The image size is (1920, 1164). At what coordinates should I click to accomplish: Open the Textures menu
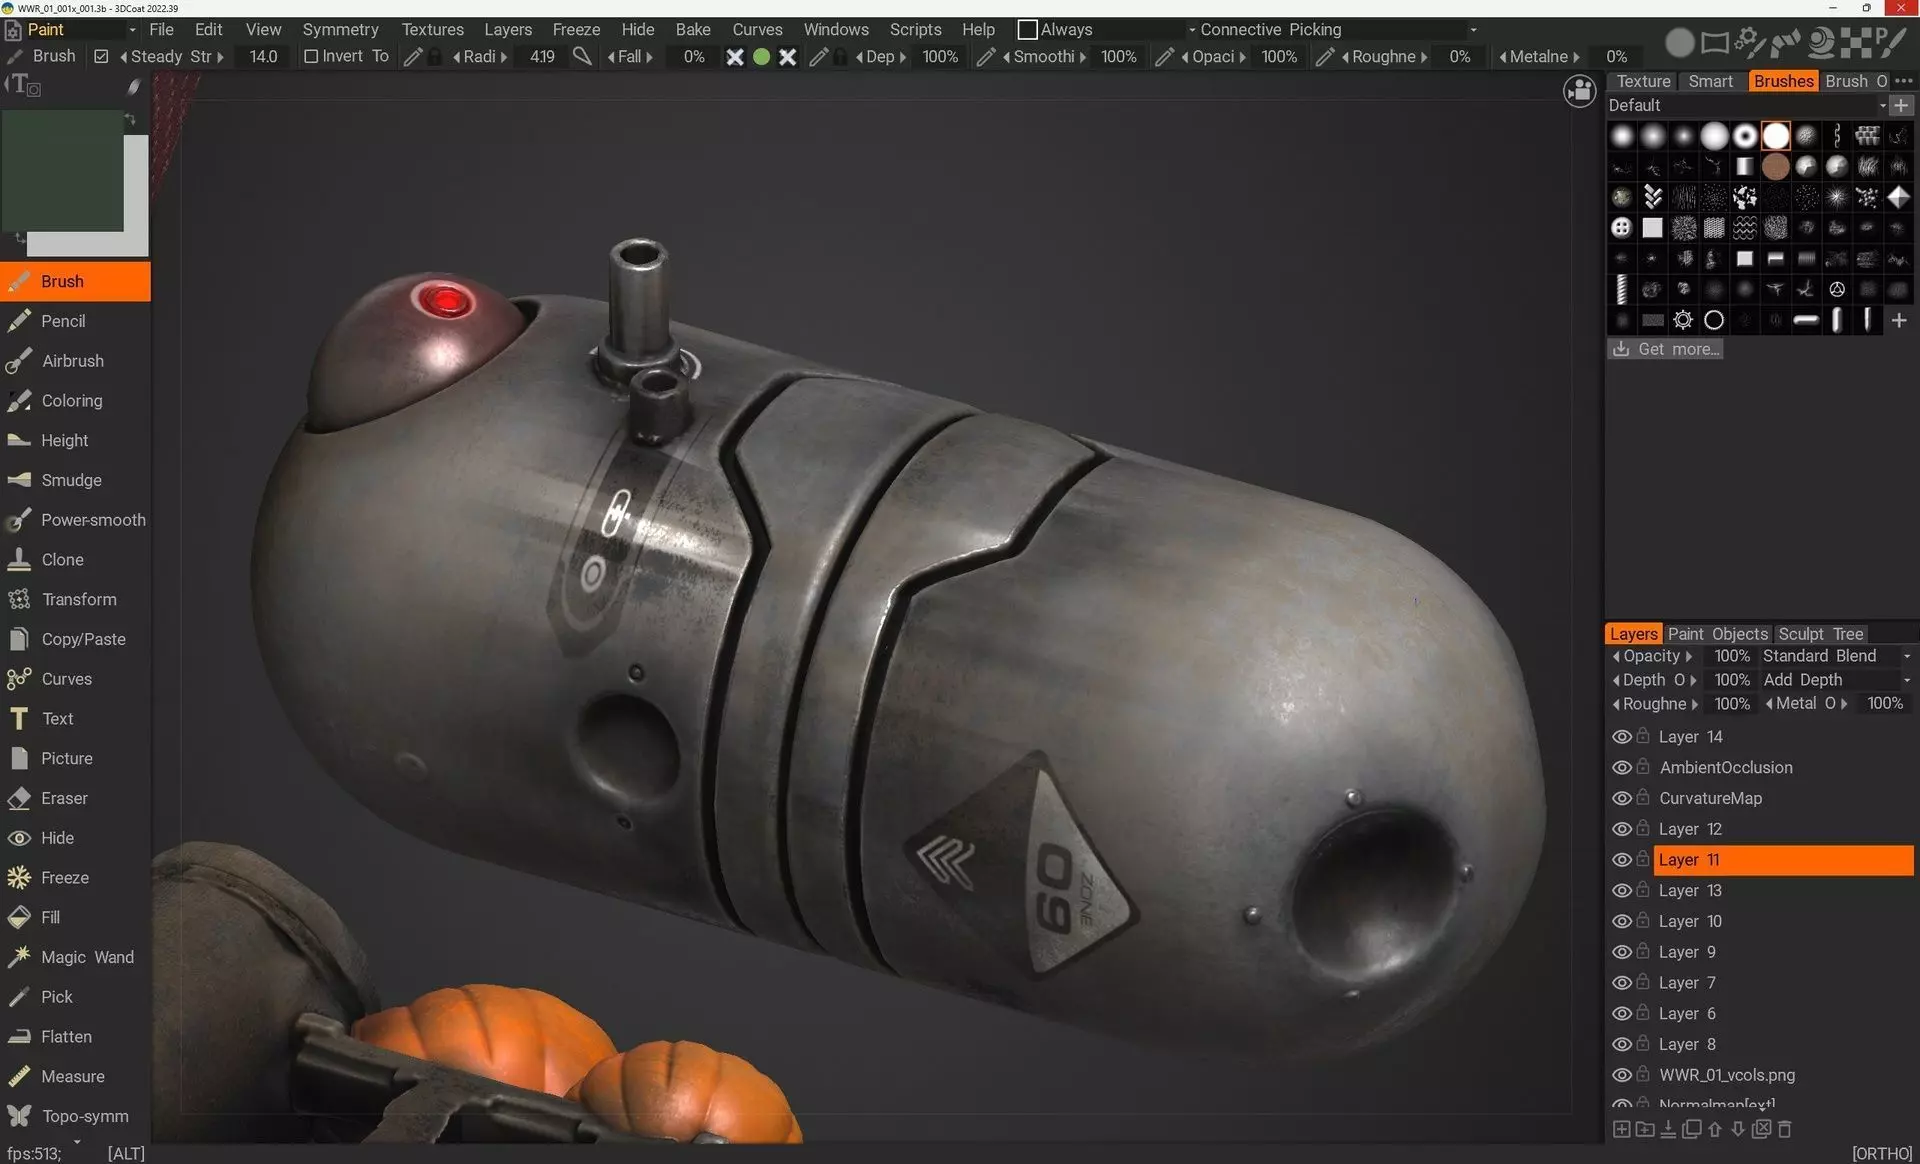(432, 30)
